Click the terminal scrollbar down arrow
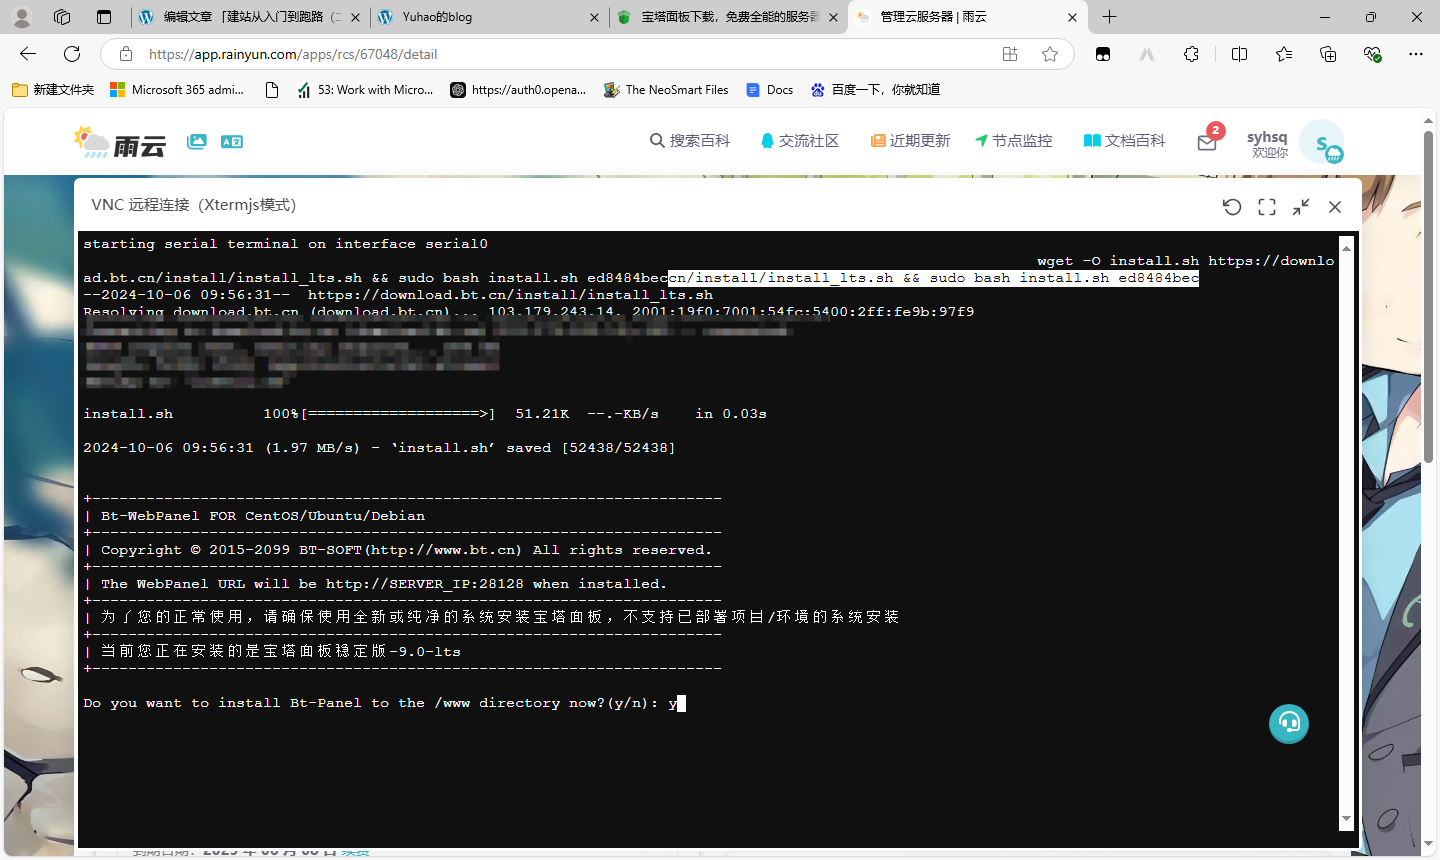Viewport: 1440px width, 860px height. click(x=1346, y=819)
